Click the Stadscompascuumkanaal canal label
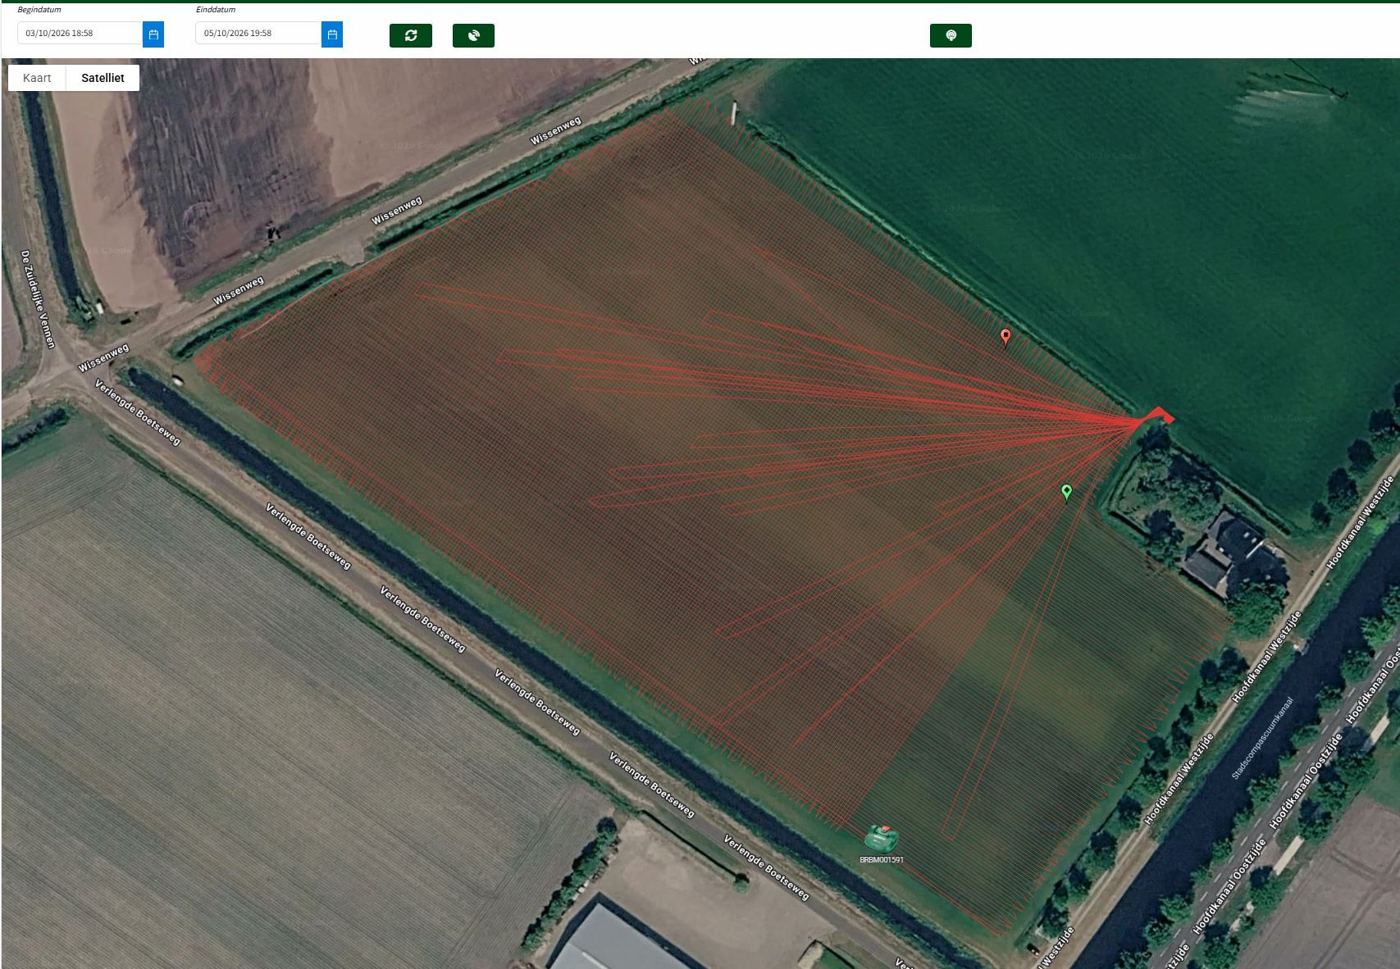The image size is (1400, 969). (x=1262, y=738)
